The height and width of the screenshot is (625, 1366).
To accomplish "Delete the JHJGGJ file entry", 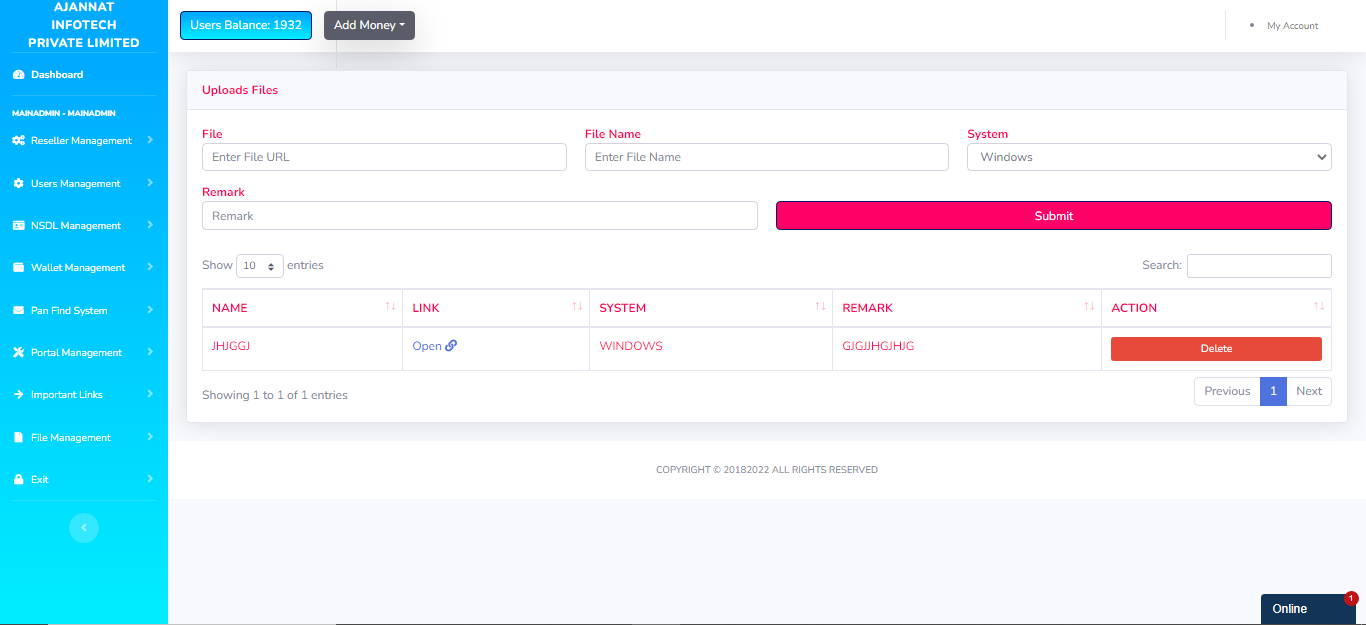I will point(1216,349).
